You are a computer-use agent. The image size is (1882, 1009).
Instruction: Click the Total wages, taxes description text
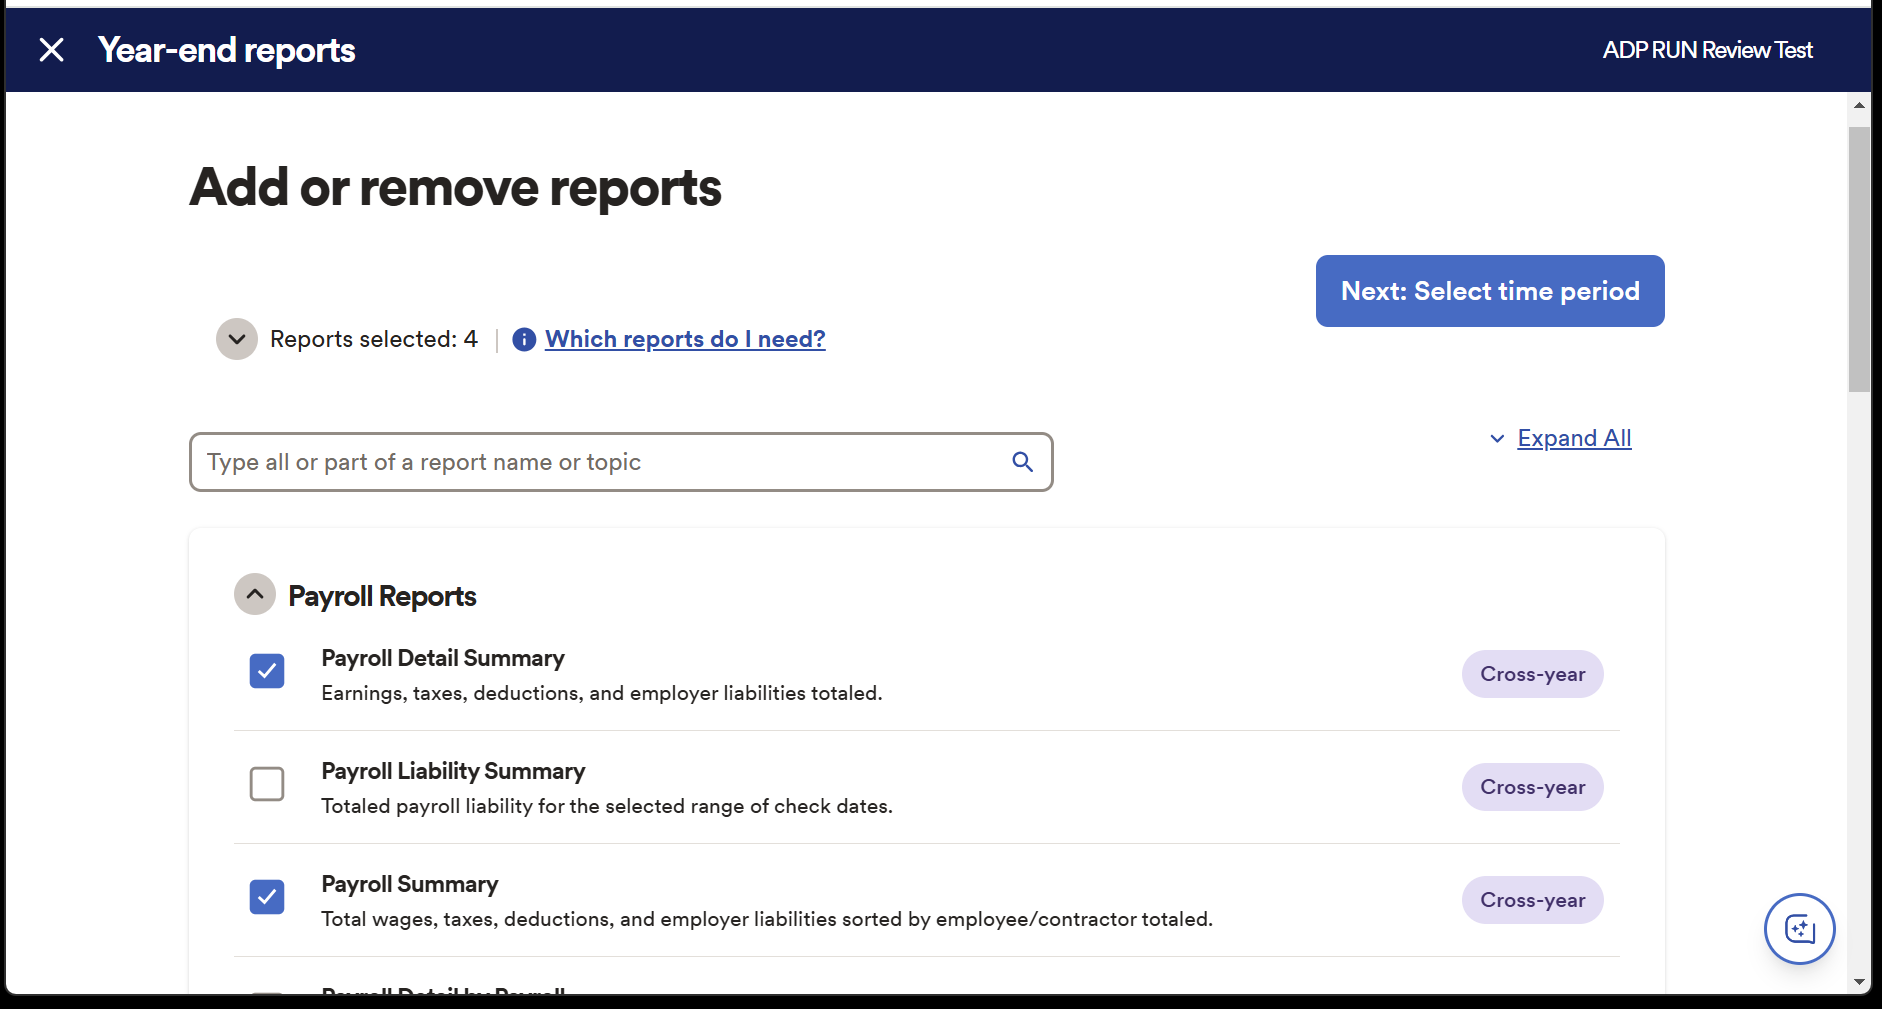(767, 919)
